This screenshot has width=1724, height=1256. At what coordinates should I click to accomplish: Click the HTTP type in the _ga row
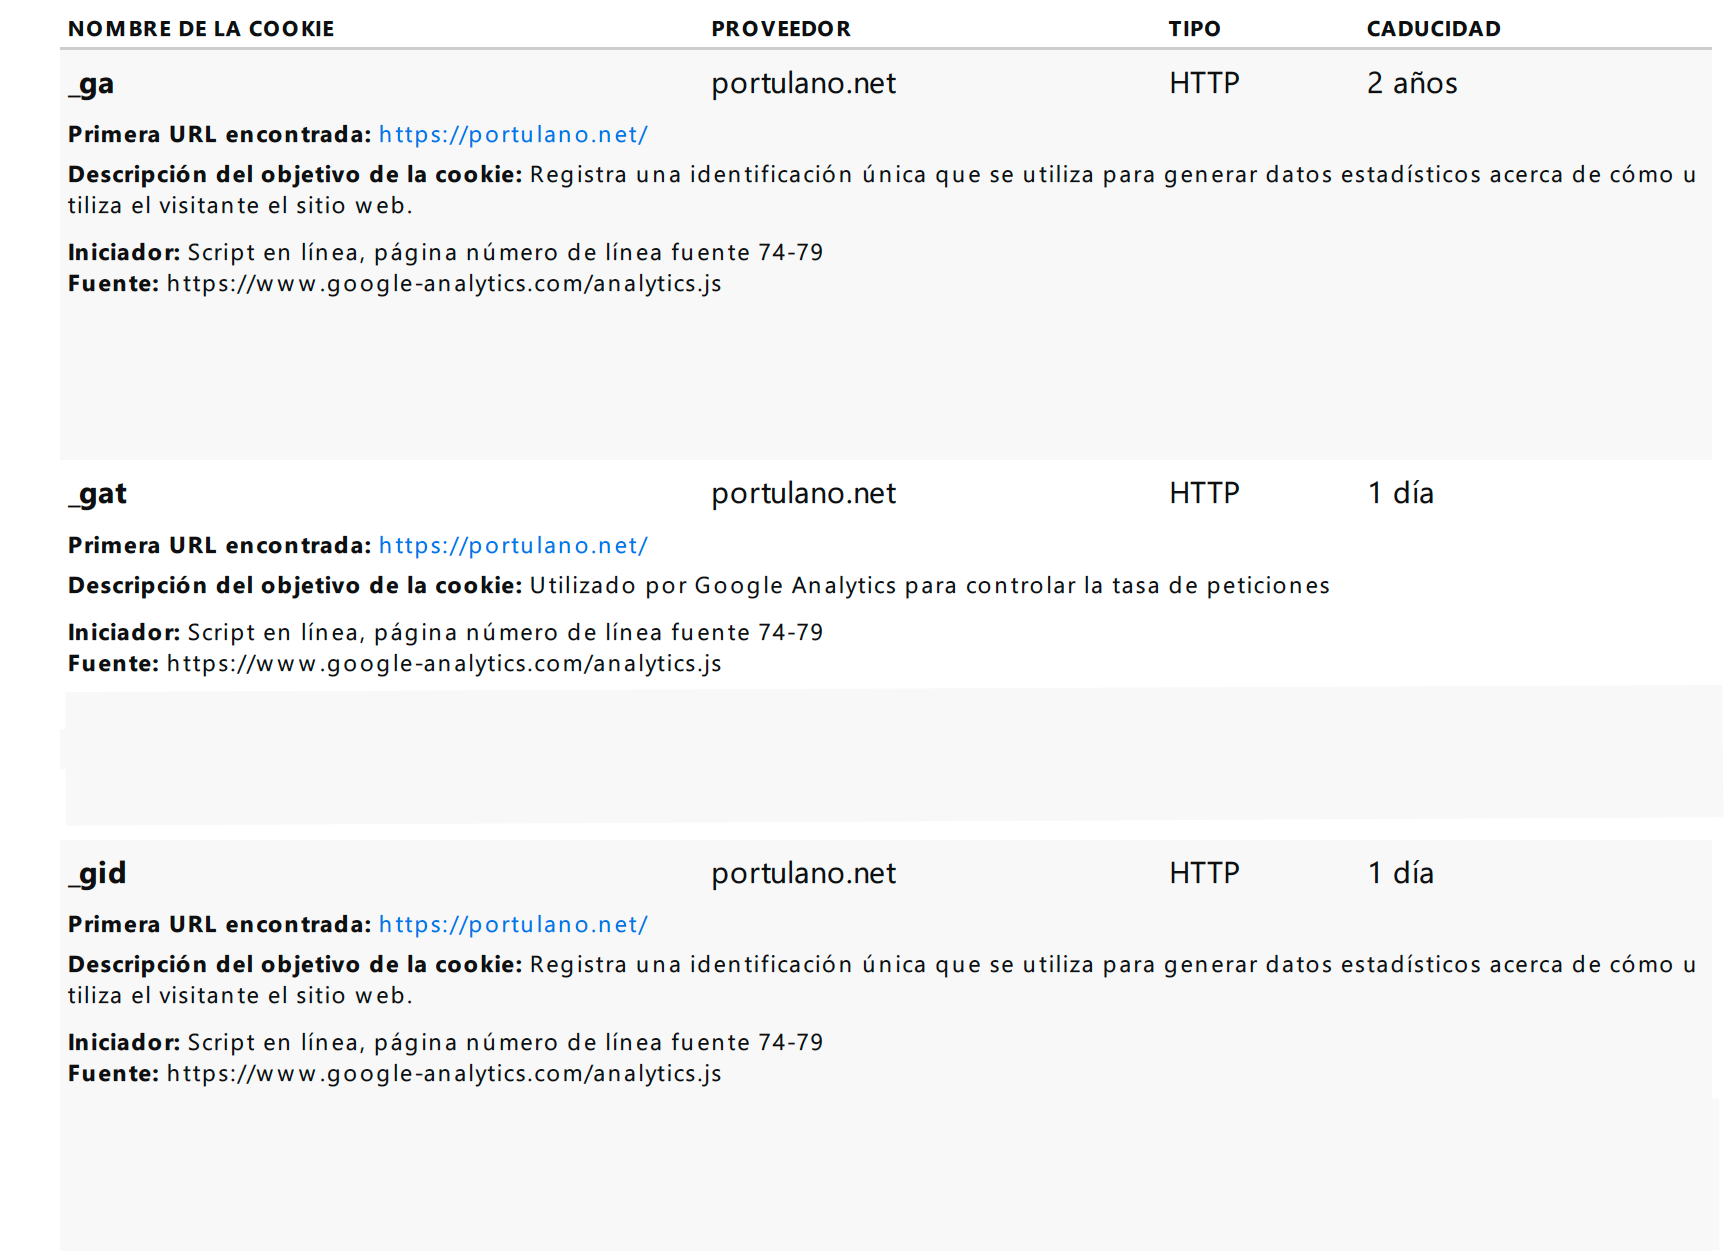click(x=1204, y=84)
